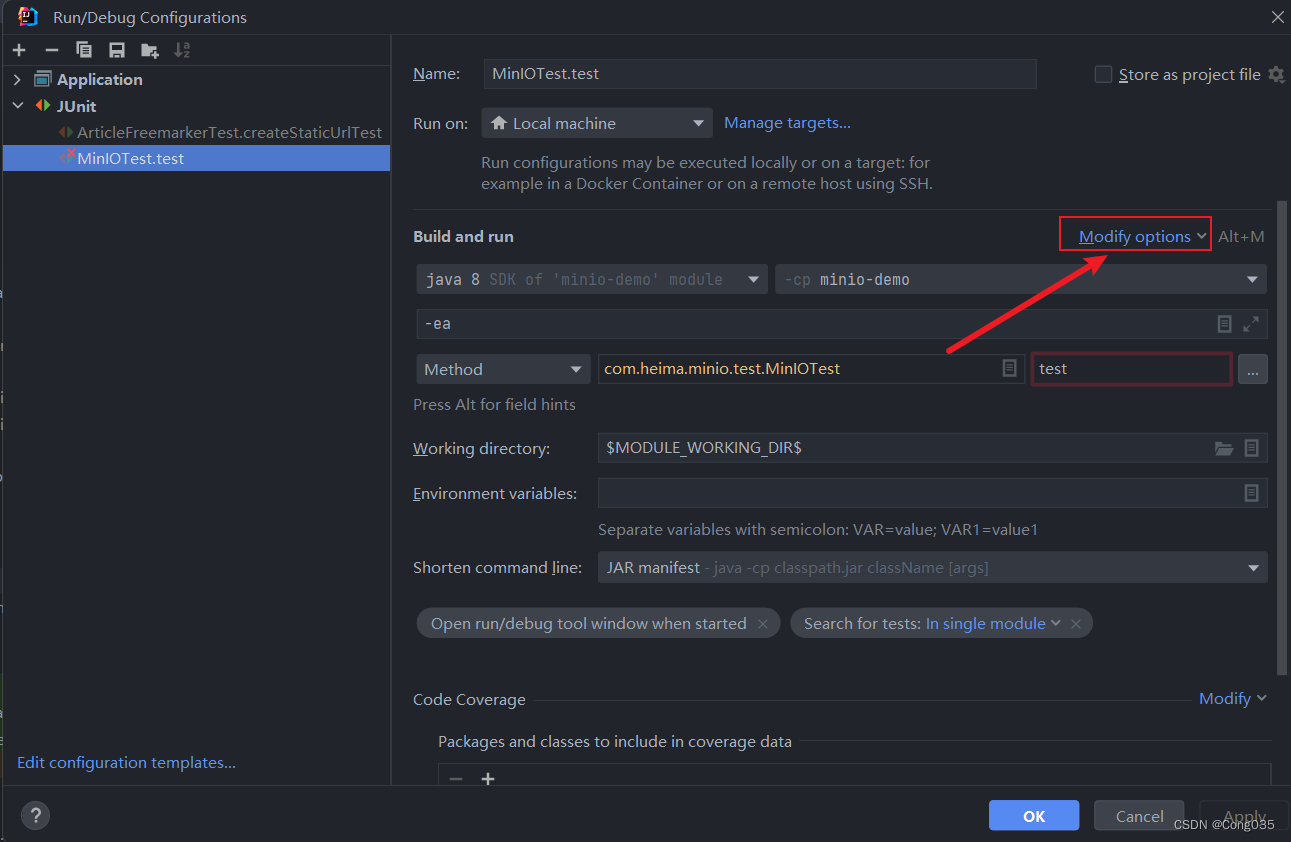
Task: Open the Modify options dropdown
Action: (1134, 234)
